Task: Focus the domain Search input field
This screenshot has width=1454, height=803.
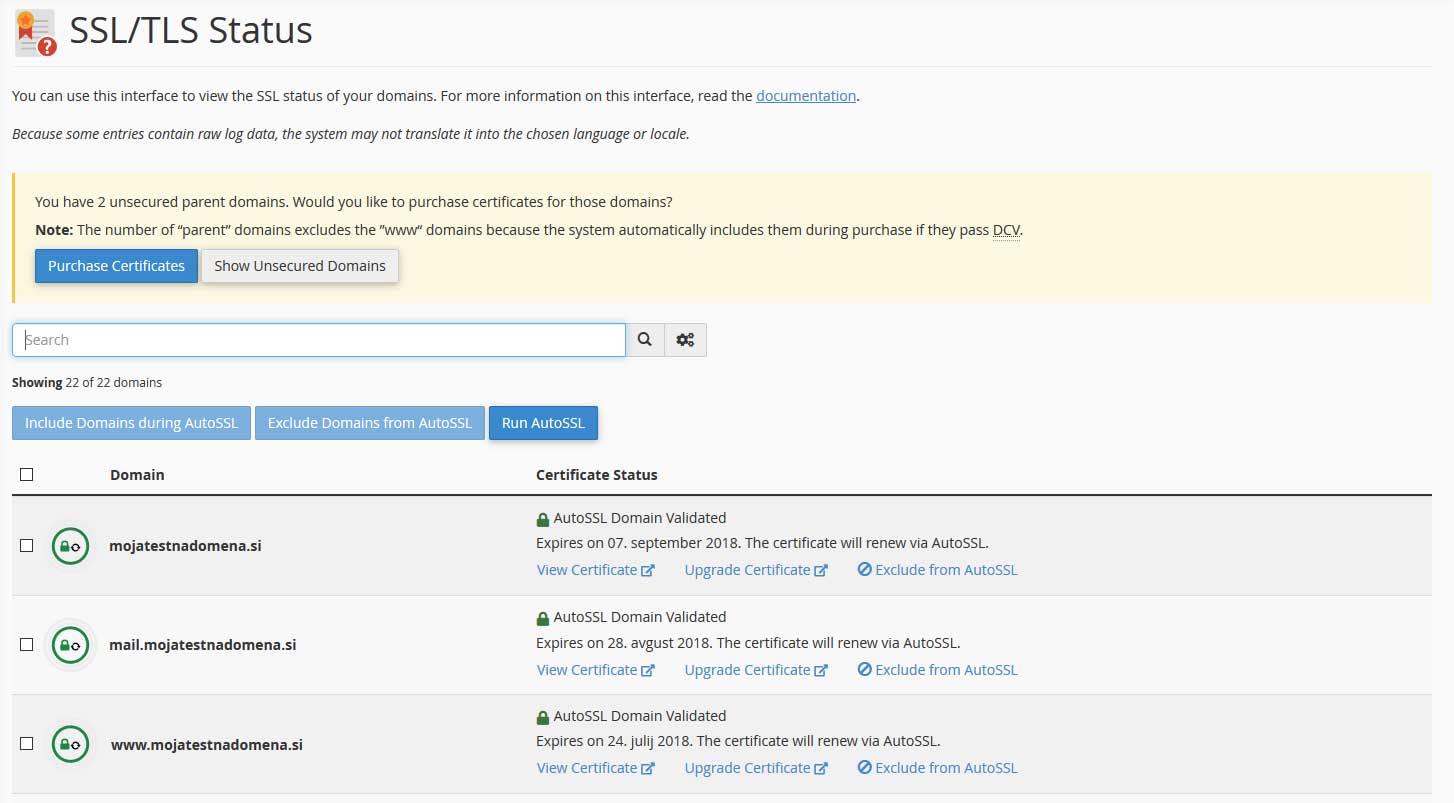Action: (x=318, y=340)
